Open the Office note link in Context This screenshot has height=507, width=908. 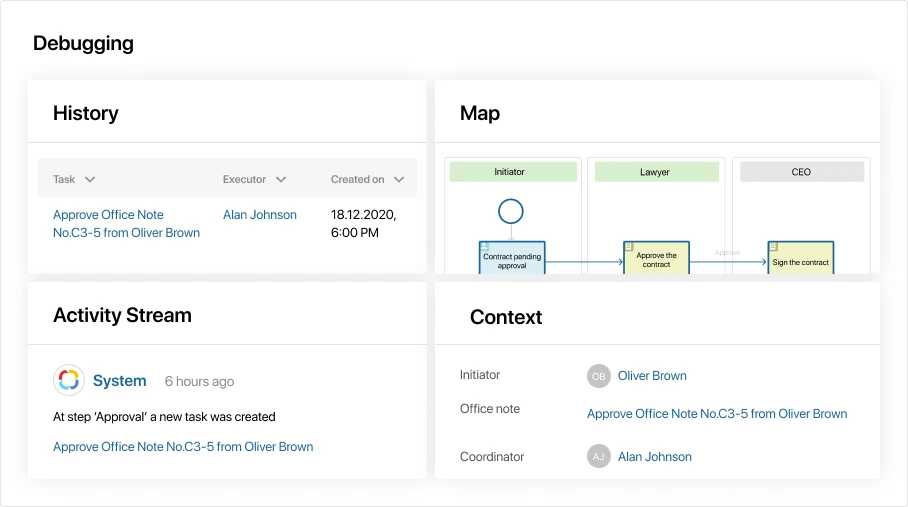point(716,414)
